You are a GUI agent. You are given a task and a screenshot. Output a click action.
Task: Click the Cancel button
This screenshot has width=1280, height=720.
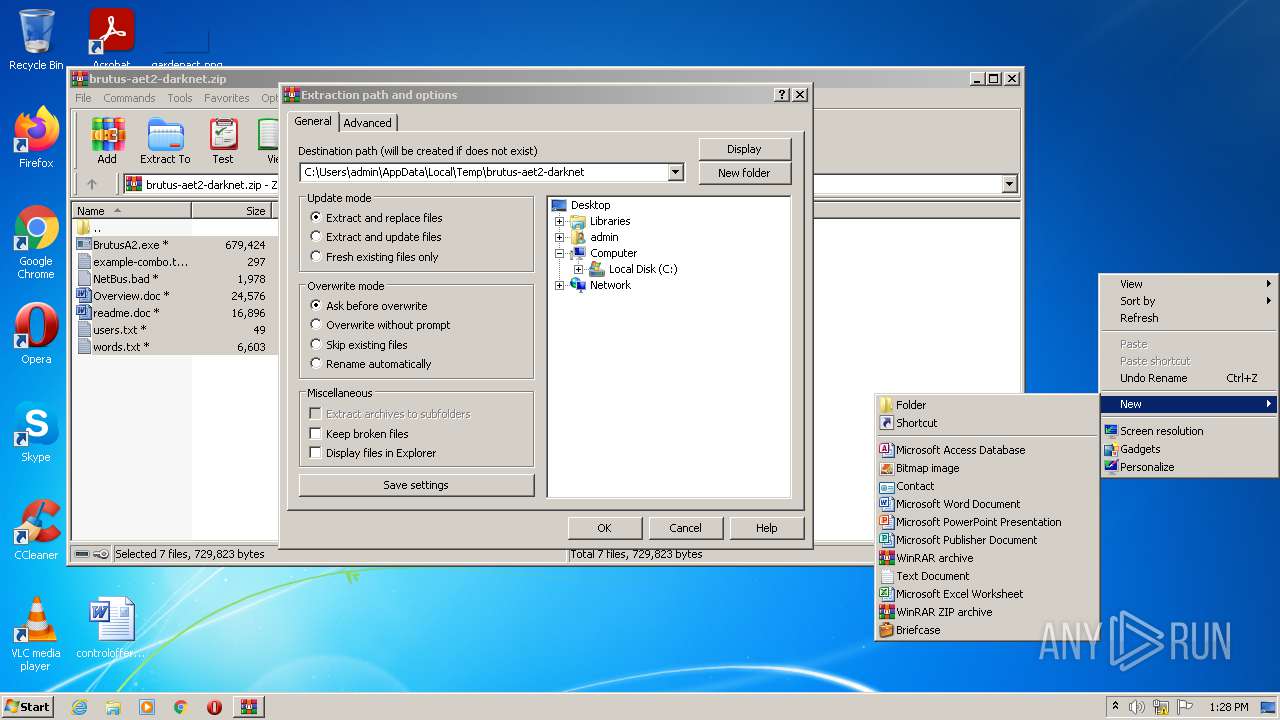(x=685, y=528)
